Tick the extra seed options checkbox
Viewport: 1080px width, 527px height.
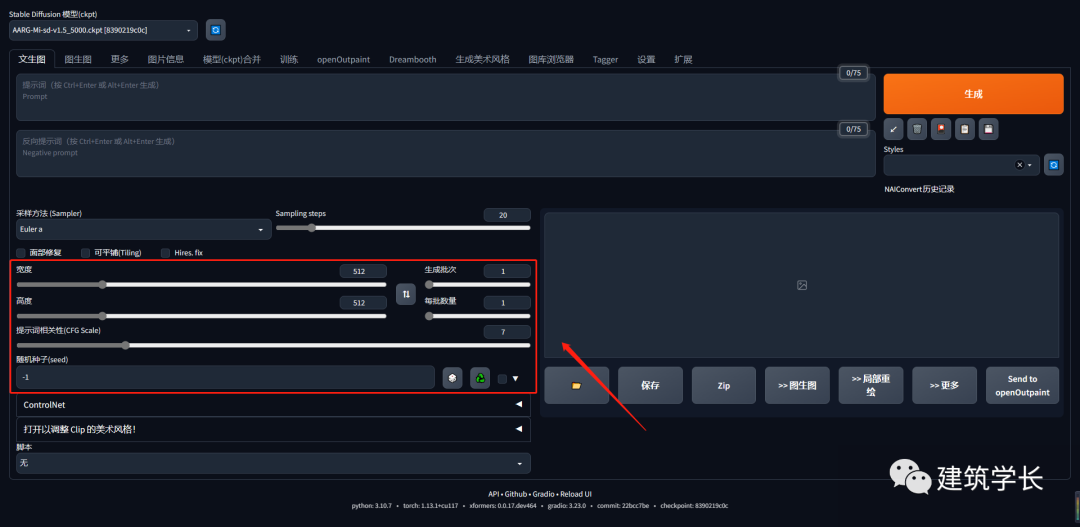pyautogui.click(x=502, y=378)
